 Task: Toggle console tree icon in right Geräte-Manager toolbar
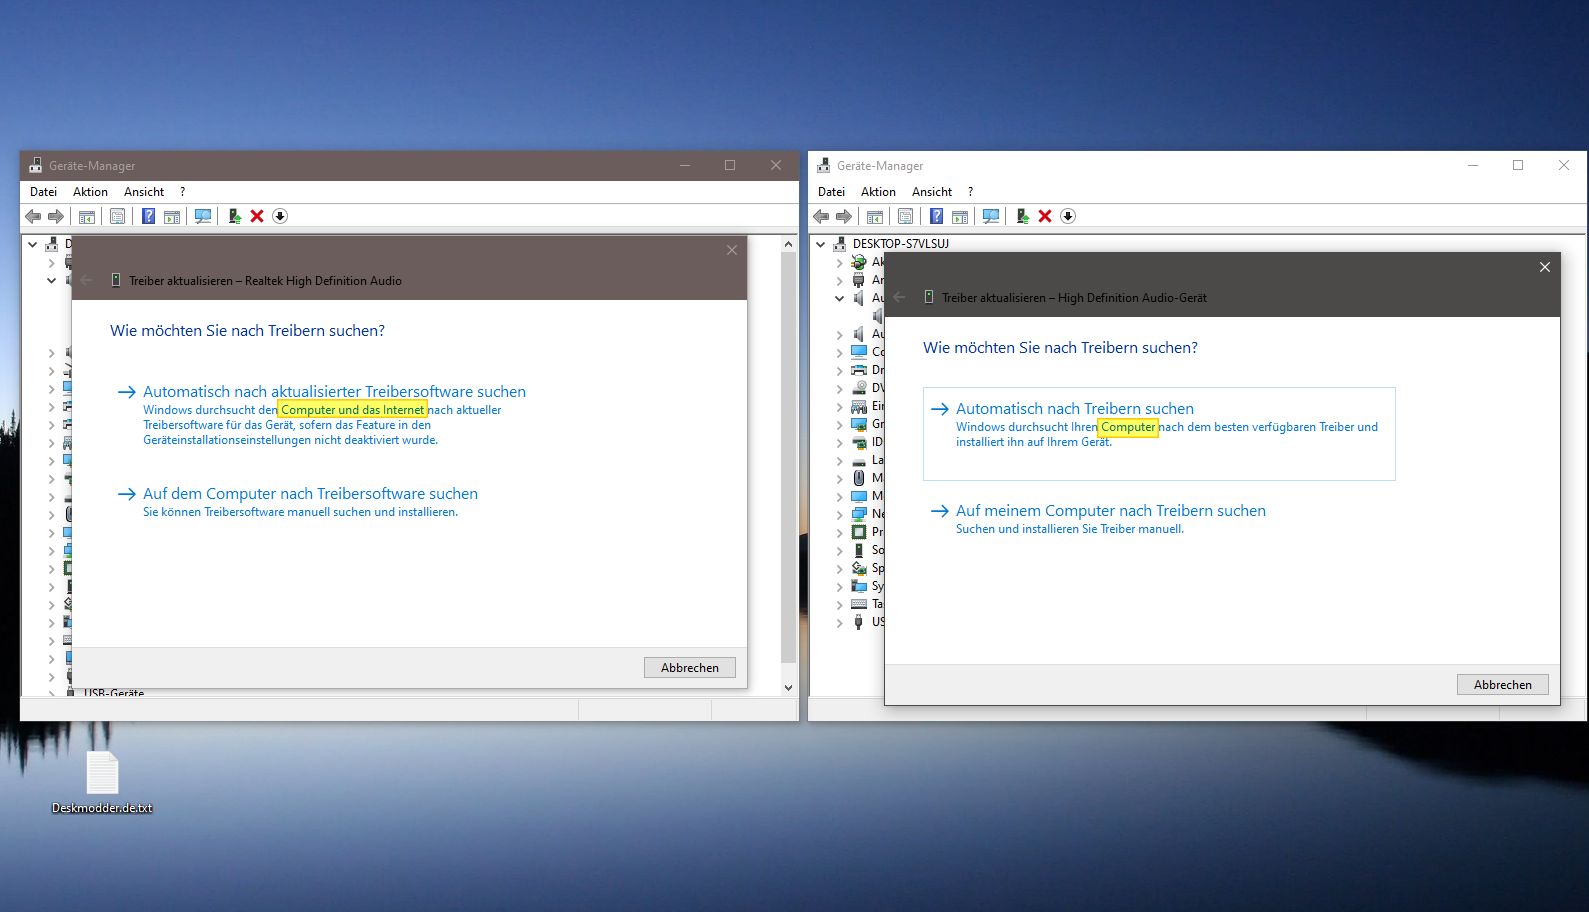[x=875, y=216]
